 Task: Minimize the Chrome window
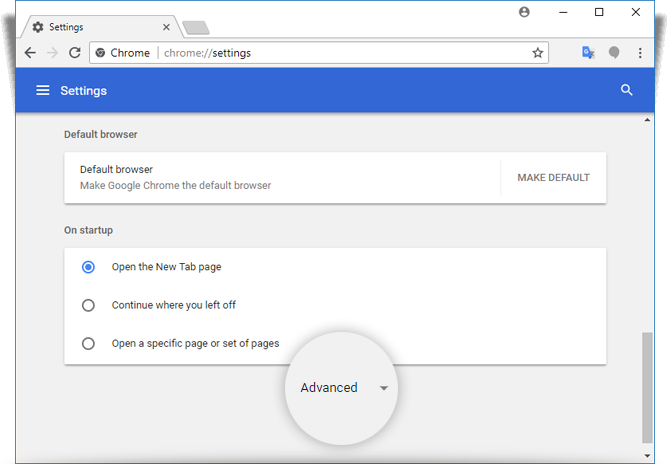563,12
